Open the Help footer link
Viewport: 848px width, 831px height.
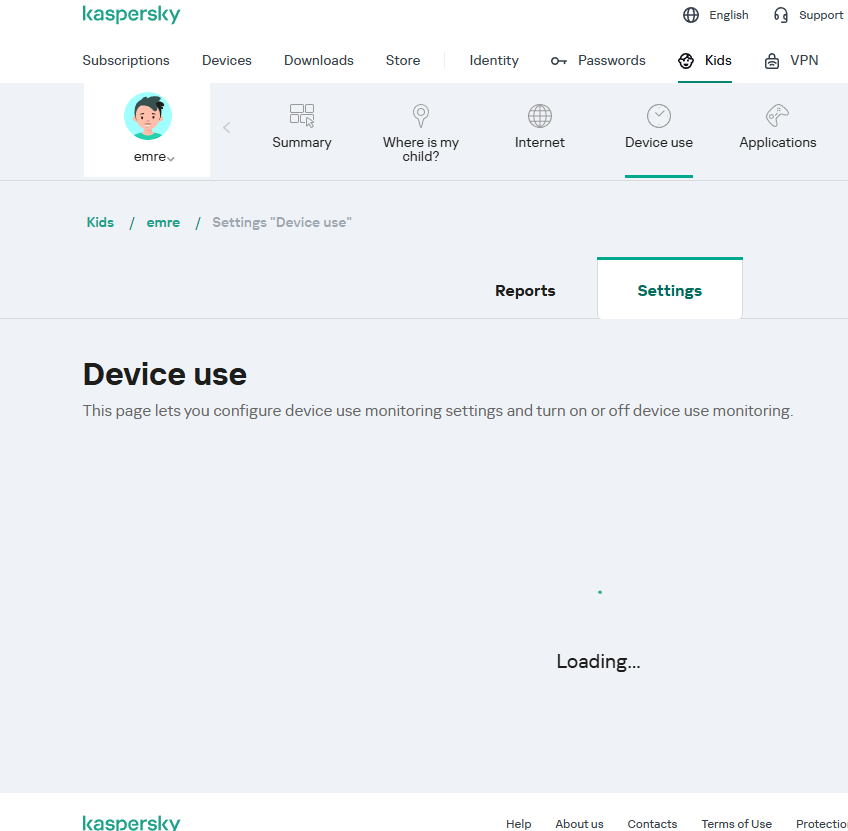point(519,824)
